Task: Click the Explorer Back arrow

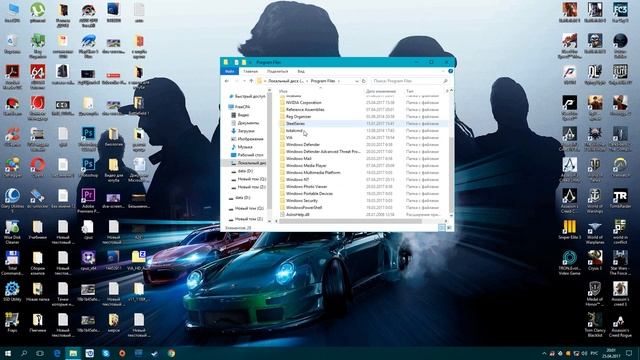Action: pyautogui.click(x=227, y=81)
